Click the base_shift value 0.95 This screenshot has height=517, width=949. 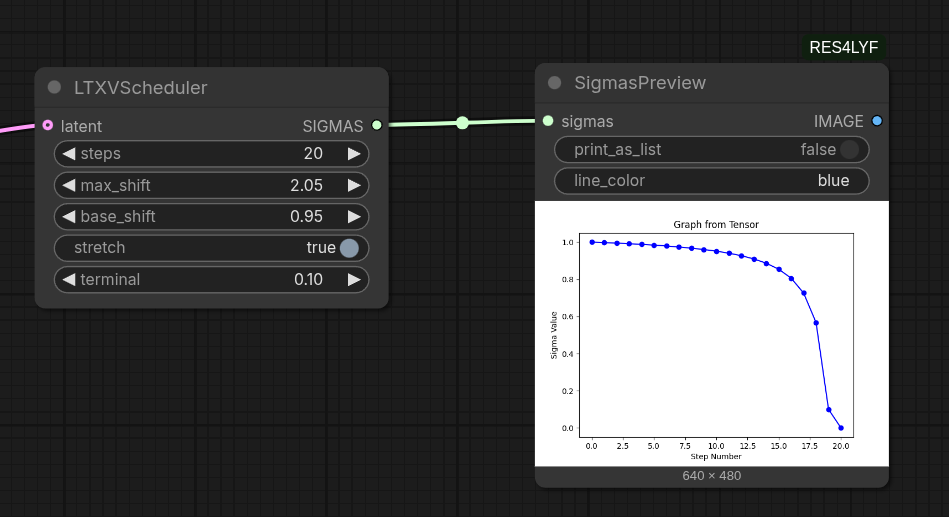pyautogui.click(x=306, y=217)
